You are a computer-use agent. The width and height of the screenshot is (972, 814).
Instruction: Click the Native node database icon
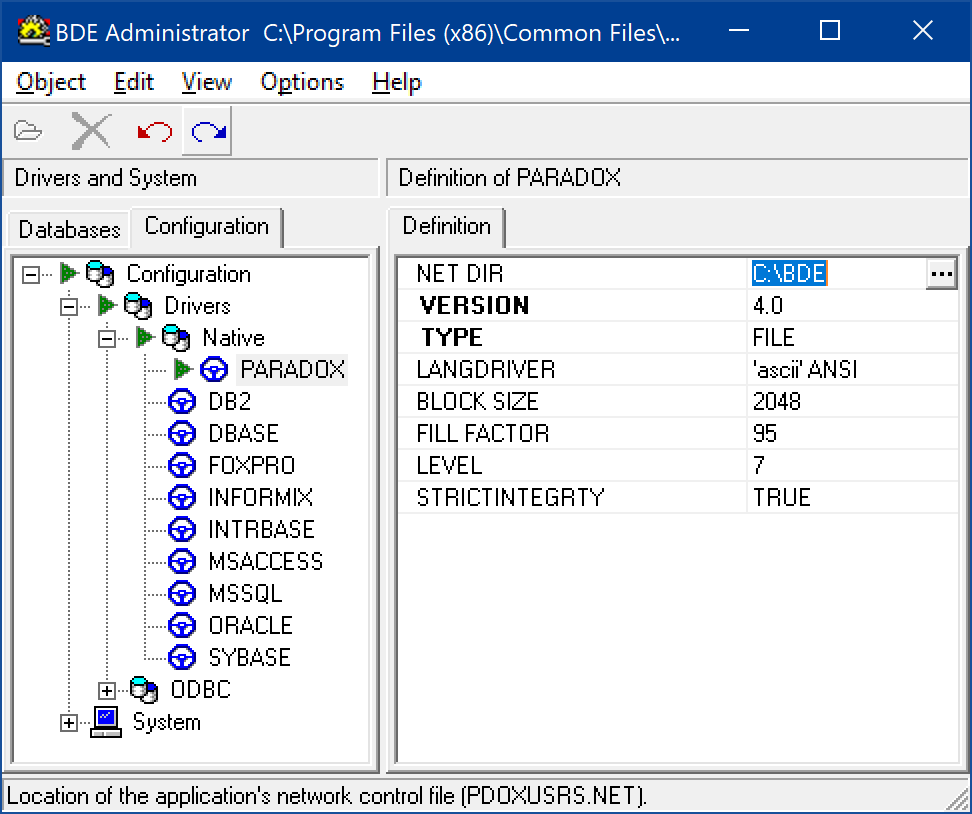pos(176,337)
